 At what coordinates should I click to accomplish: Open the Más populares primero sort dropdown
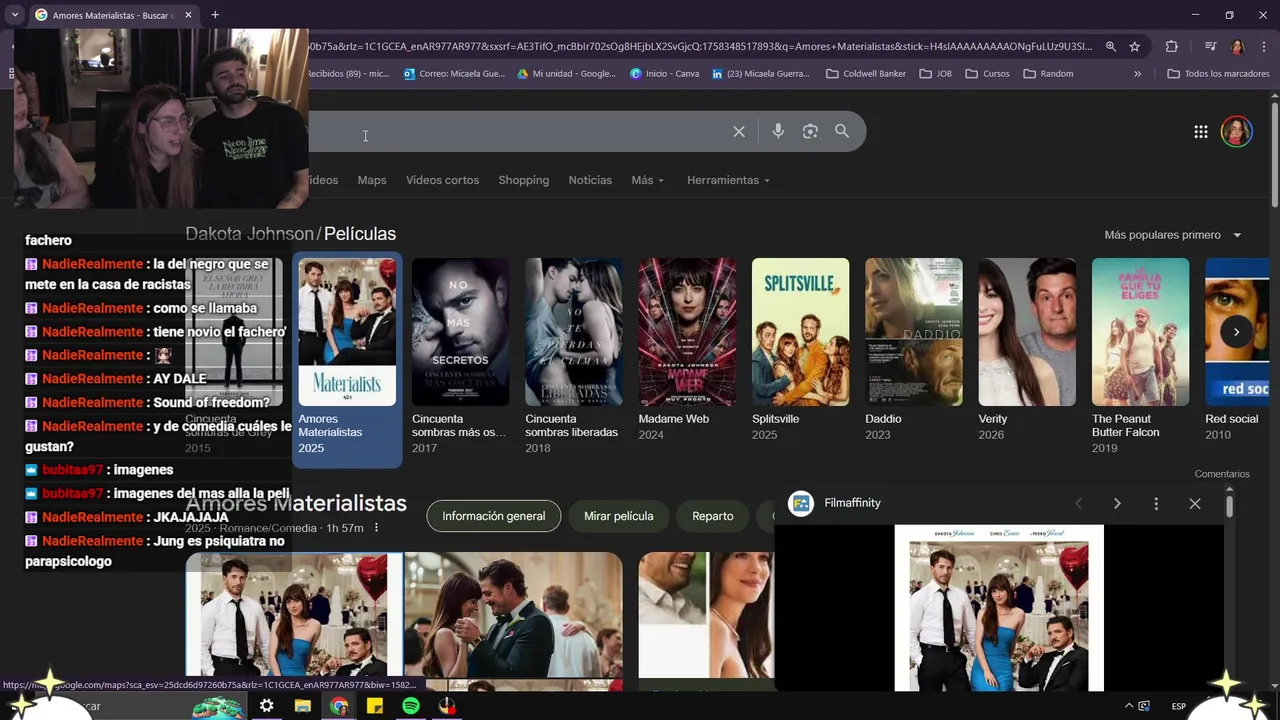click(x=1172, y=235)
